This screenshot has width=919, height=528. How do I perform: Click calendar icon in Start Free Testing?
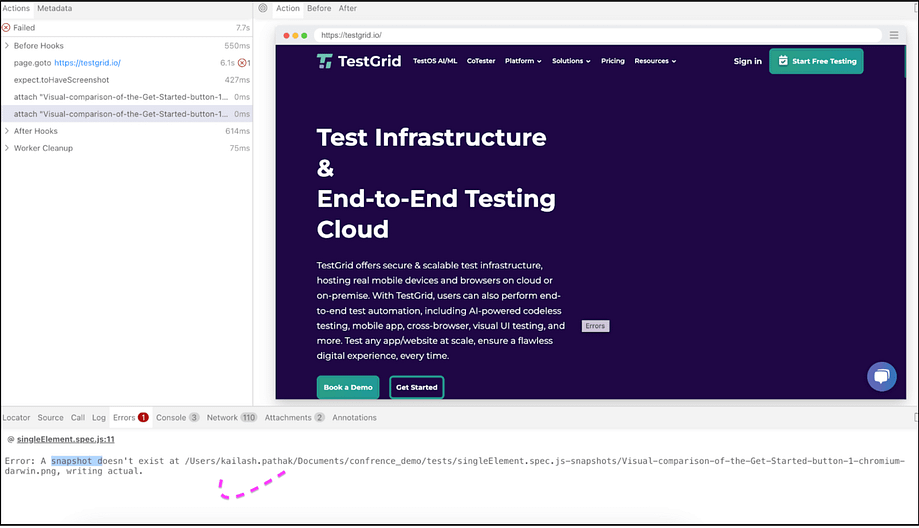[783, 61]
